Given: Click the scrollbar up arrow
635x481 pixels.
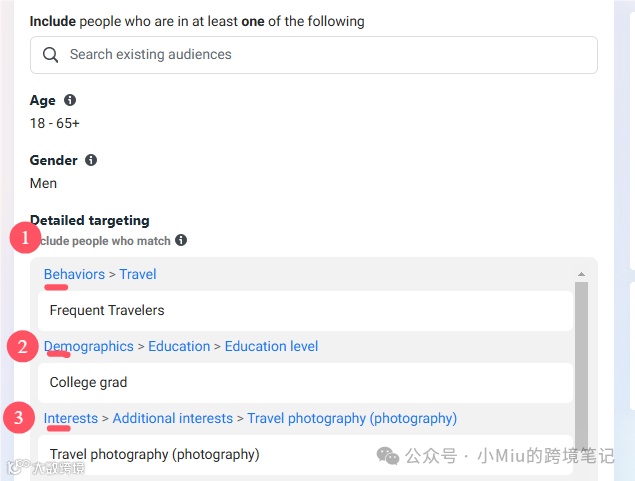Looking at the screenshot, I should coord(581,274).
